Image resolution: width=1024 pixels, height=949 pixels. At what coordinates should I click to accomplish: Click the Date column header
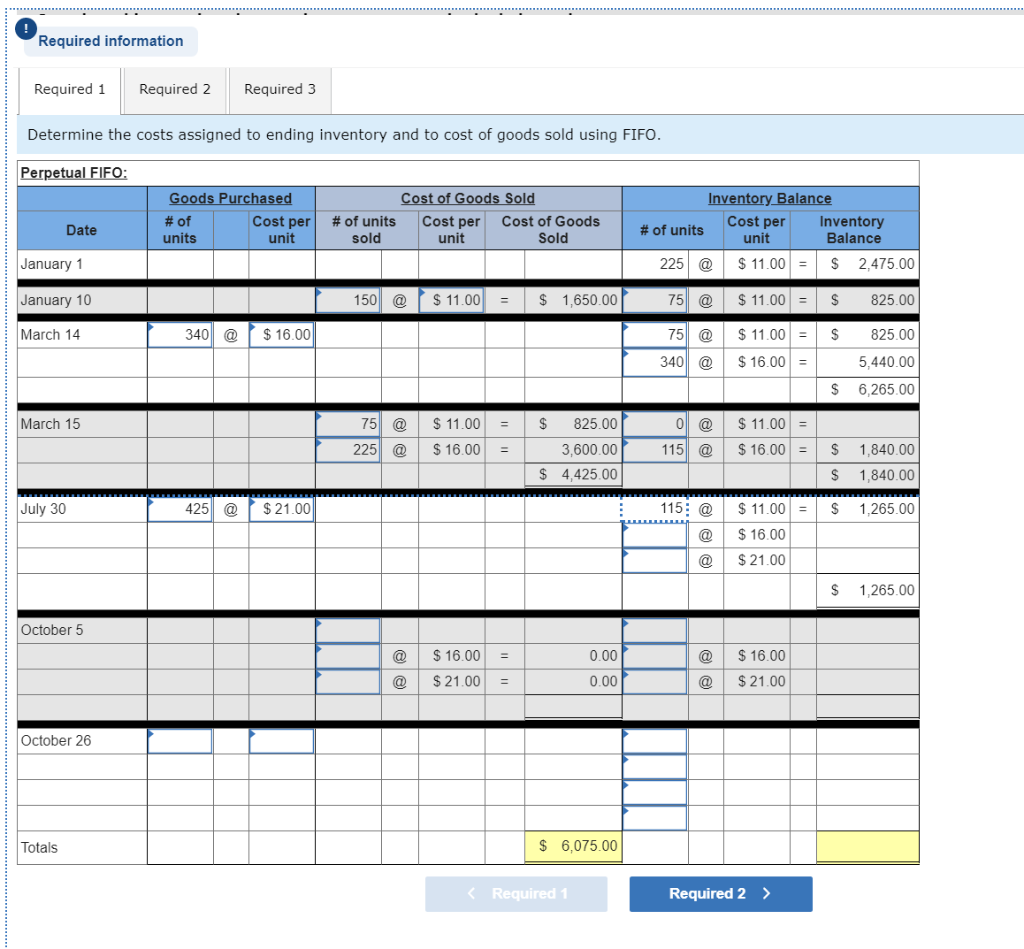click(82, 231)
